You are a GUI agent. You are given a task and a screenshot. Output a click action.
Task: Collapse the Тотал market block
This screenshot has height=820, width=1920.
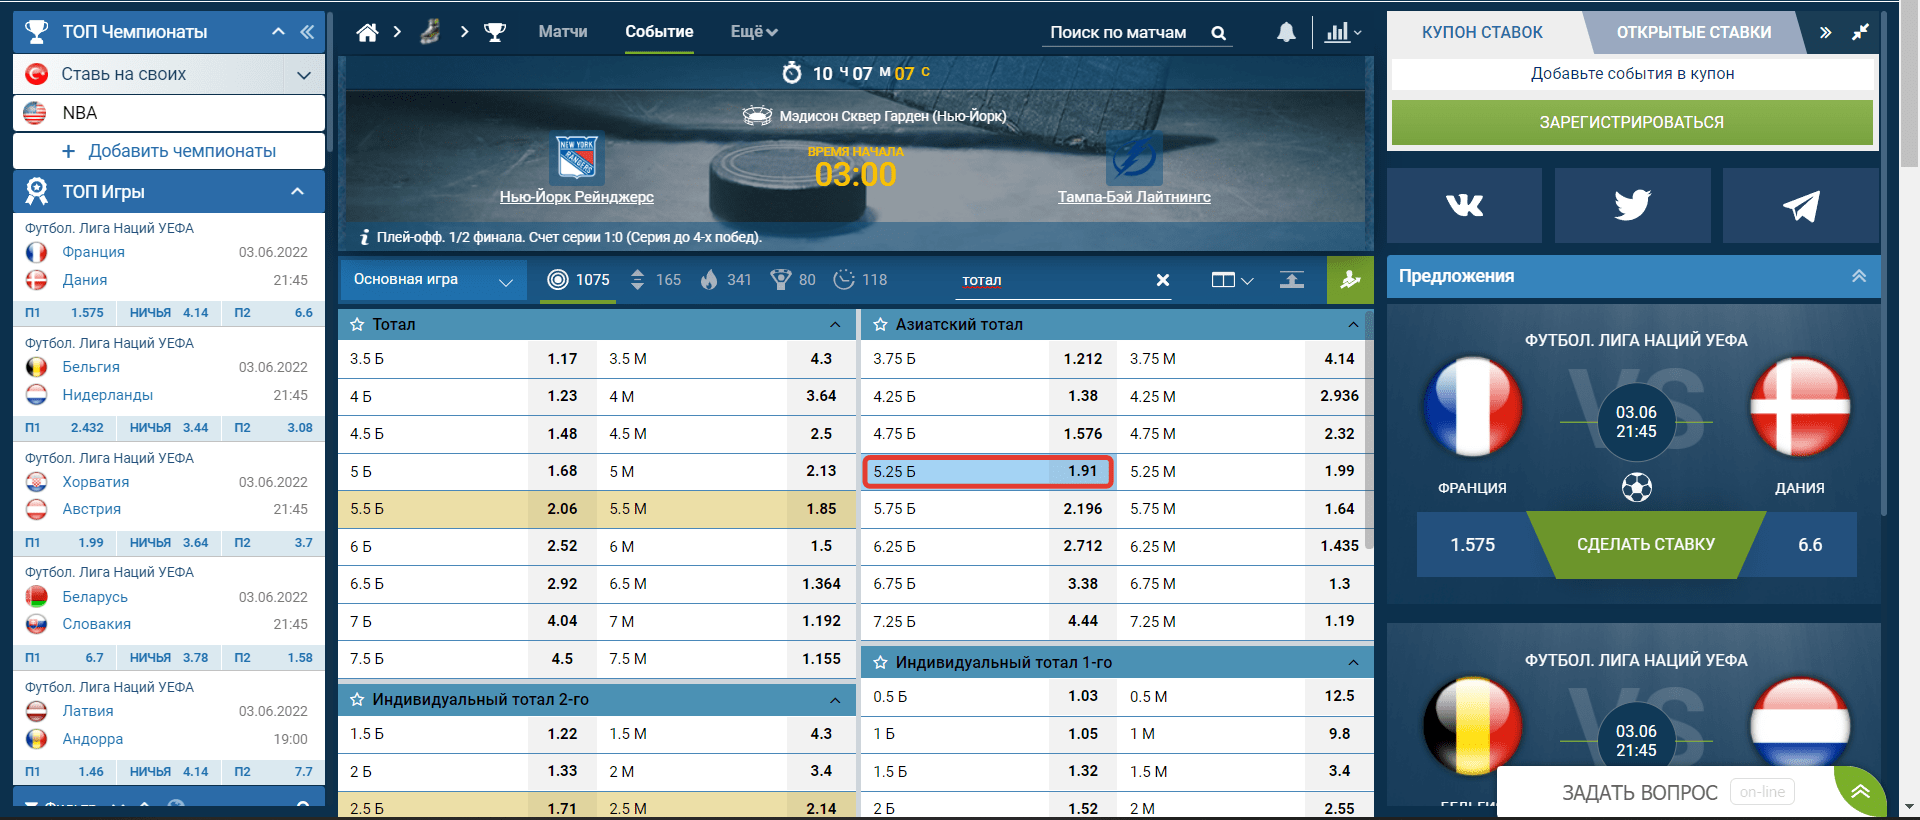pyautogui.click(x=835, y=324)
